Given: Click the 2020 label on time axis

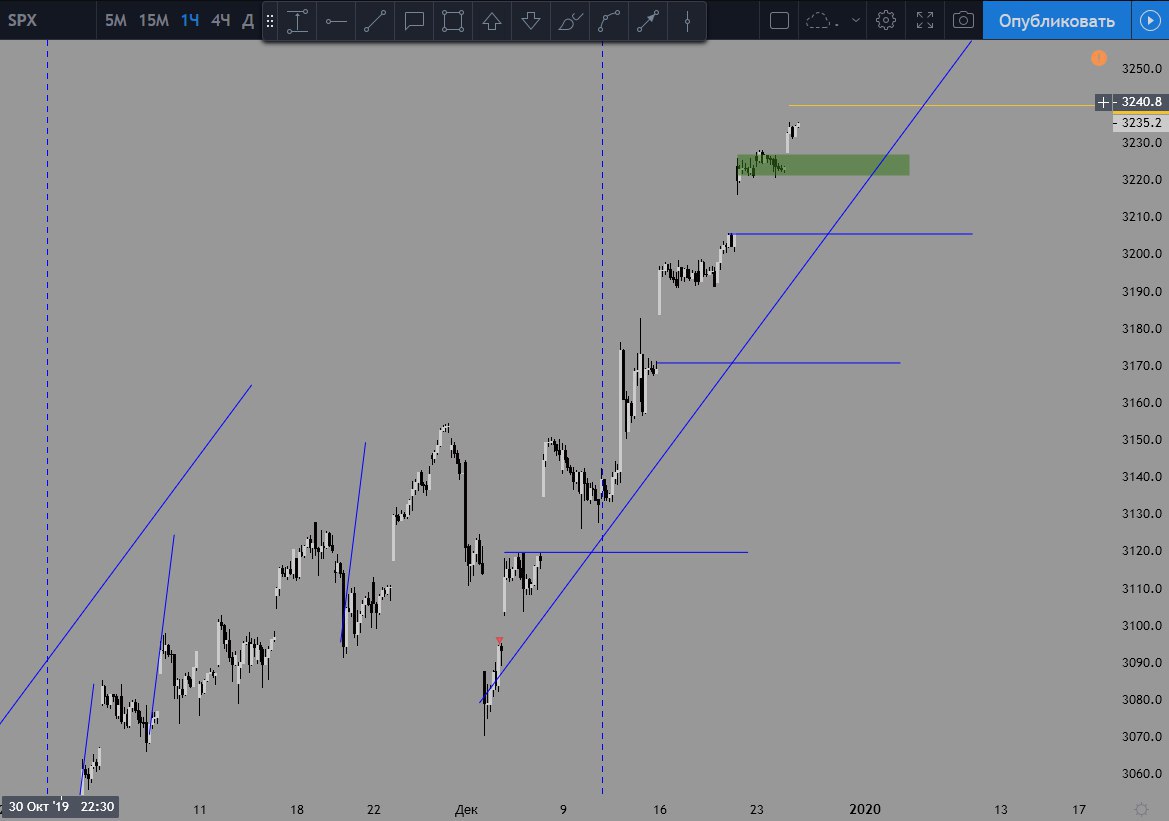Looking at the screenshot, I should click(865, 809).
